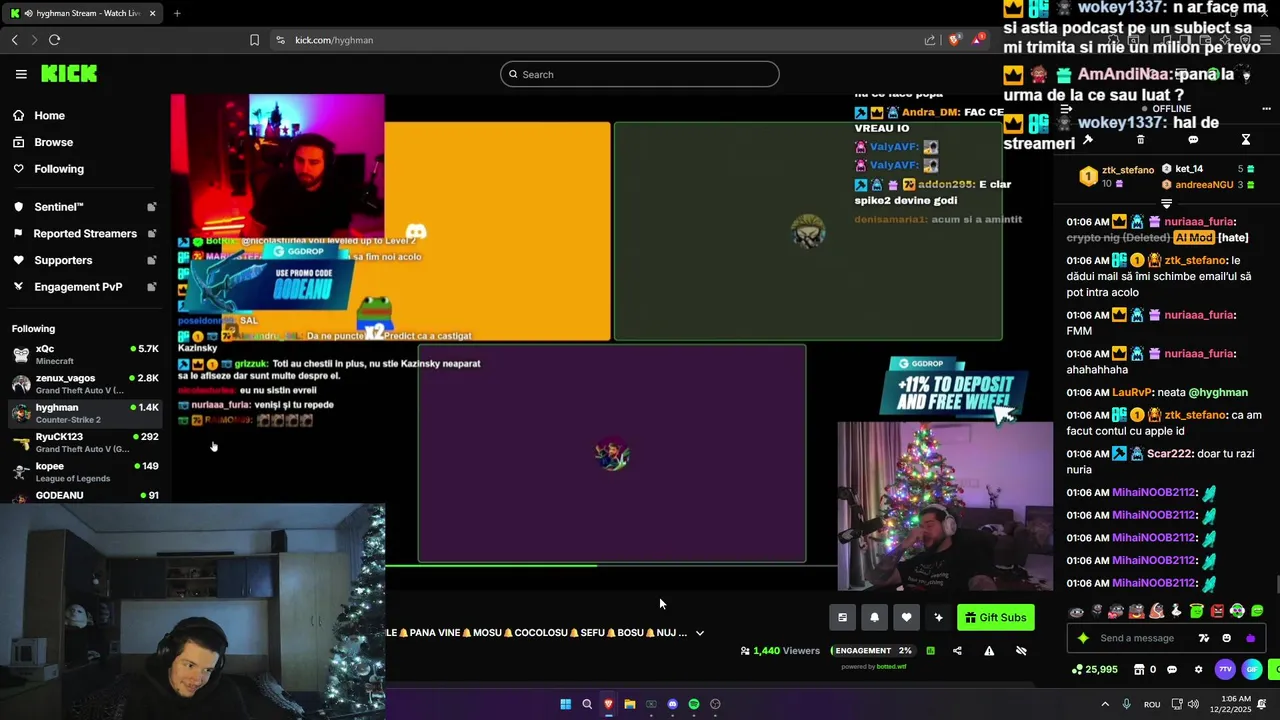The image size is (1280, 720).
Task: Open GODEANU channel in Following
Action: (x=85, y=495)
